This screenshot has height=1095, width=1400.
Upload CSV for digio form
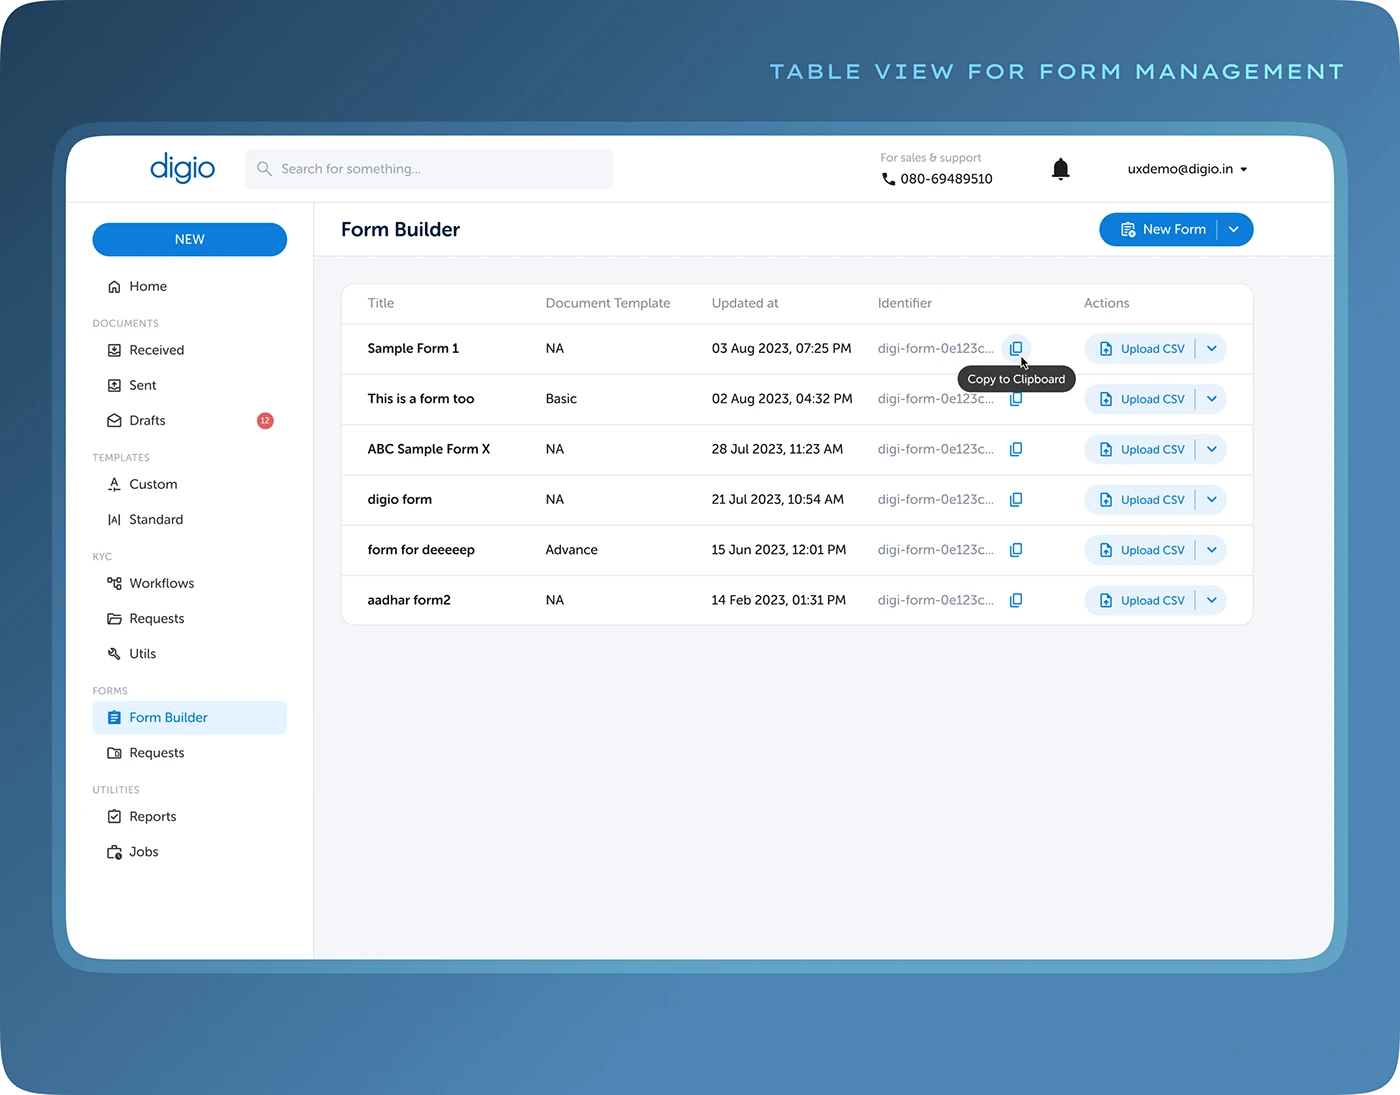(1140, 500)
